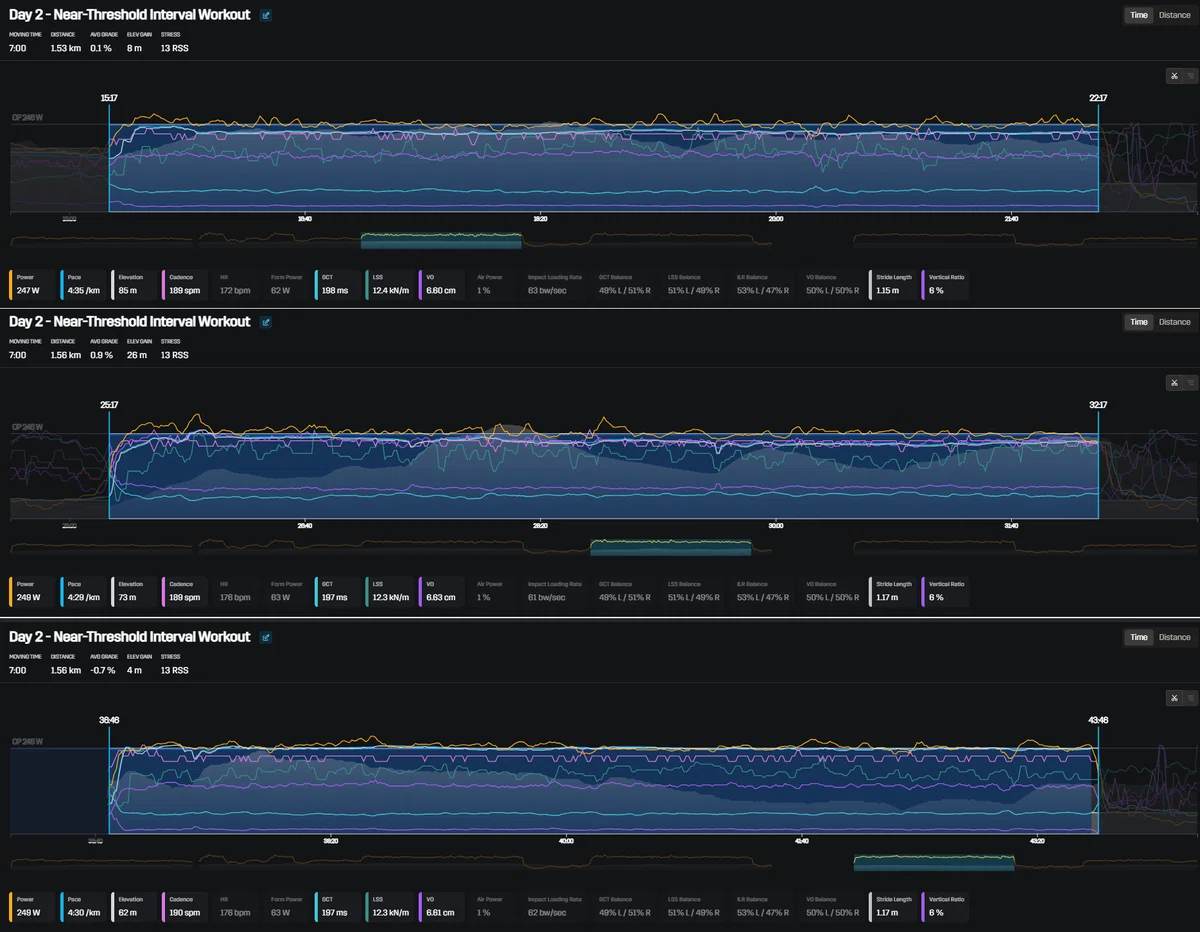Select Distance tab in the 0.9 % grade panel
The image size is (1200, 932).
tap(1174, 322)
